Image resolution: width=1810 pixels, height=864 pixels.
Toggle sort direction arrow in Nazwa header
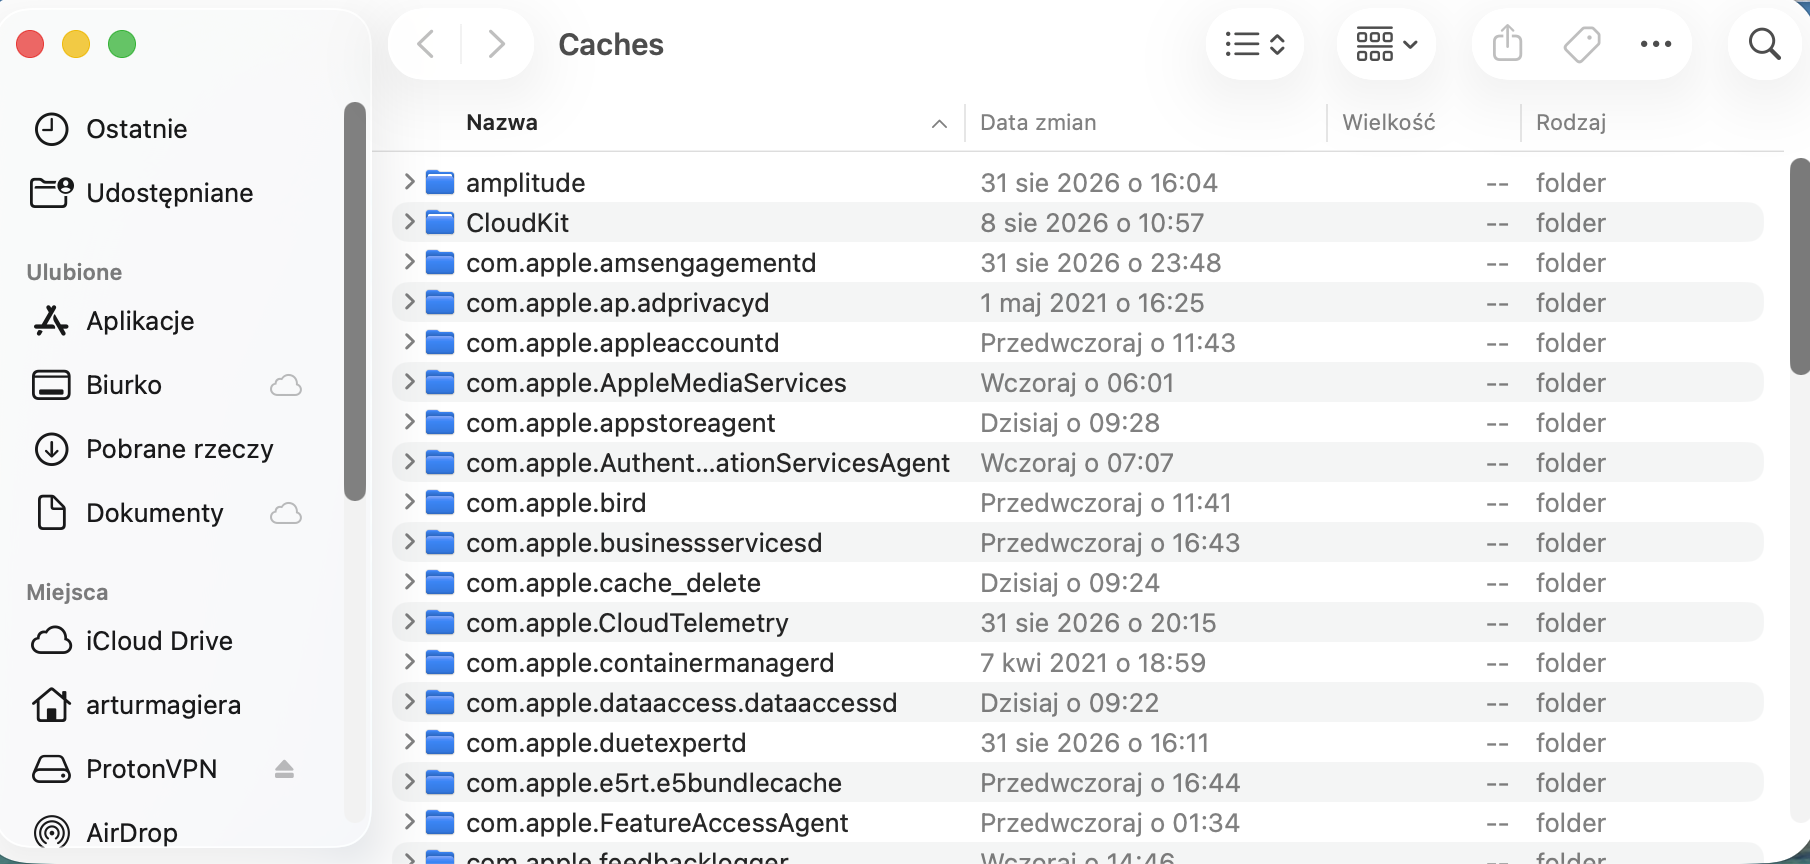(939, 124)
